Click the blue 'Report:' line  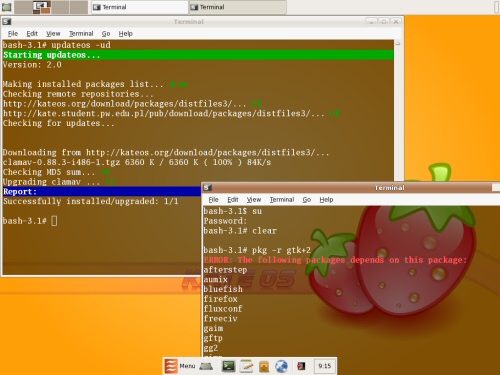(x=102, y=192)
